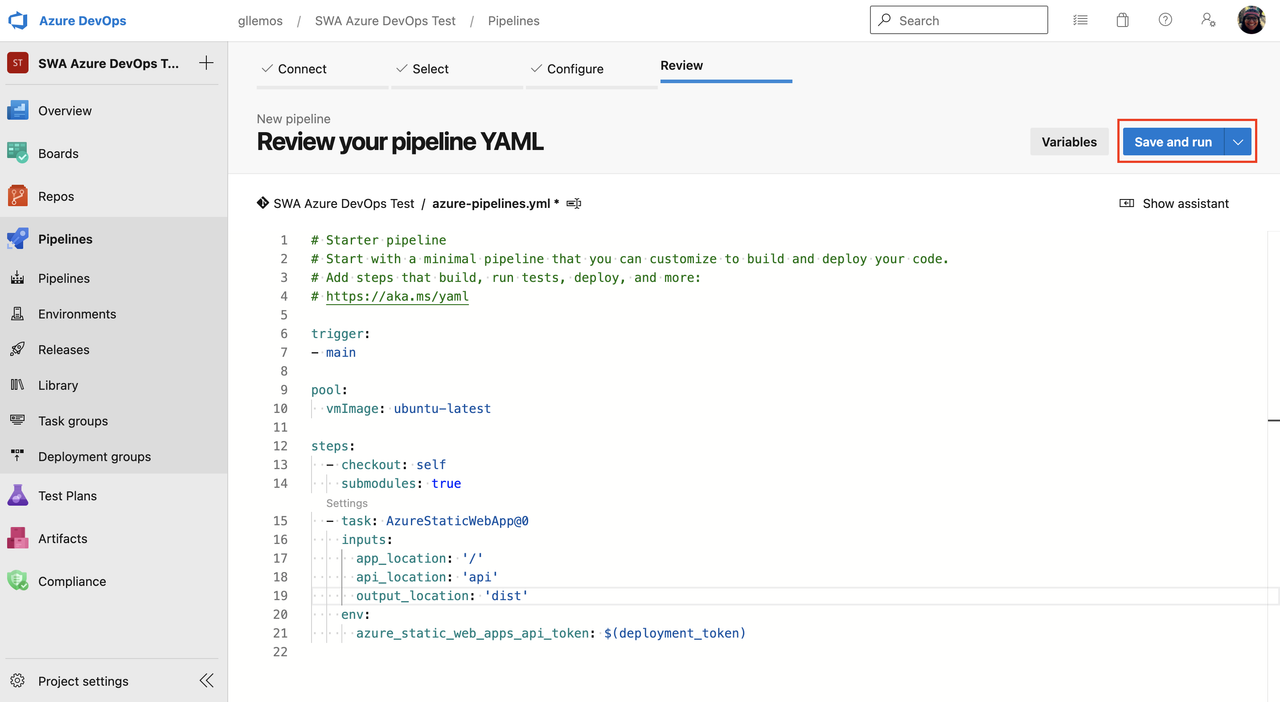Expand the Save and run dropdown arrow
The height and width of the screenshot is (702, 1280).
[x=1238, y=142]
